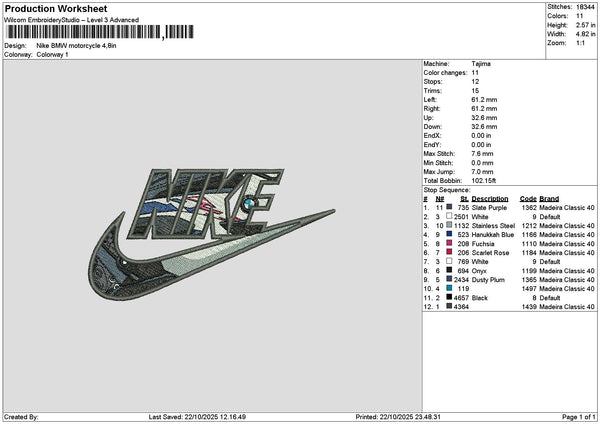Pick the Onyx thread color swatch
This screenshot has height=424, width=600.
(449, 270)
